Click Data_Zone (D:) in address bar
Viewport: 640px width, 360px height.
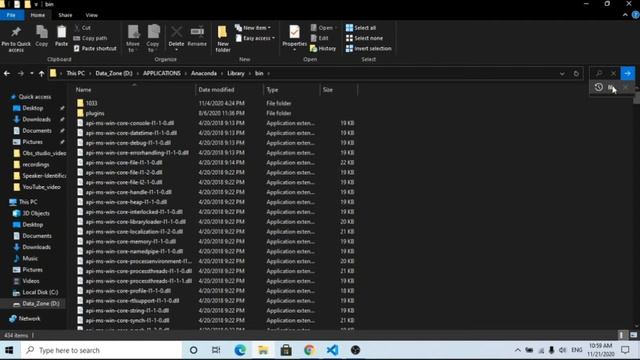[x=114, y=73]
